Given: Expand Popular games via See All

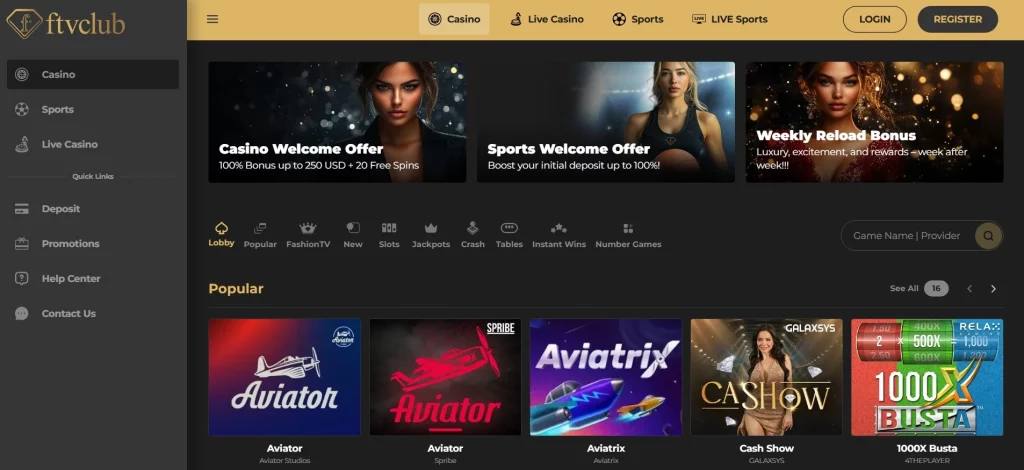Looking at the screenshot, I should pos(904,289).
